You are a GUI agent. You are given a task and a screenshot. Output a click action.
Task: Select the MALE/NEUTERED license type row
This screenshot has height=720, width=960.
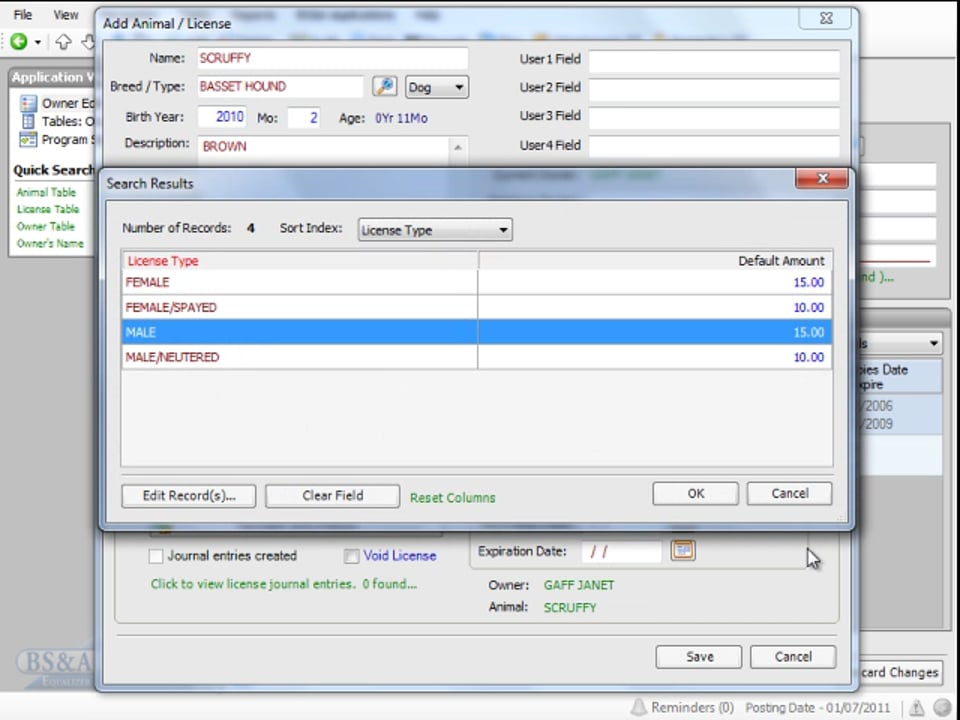pyautogui.click(x=476, y=357)
